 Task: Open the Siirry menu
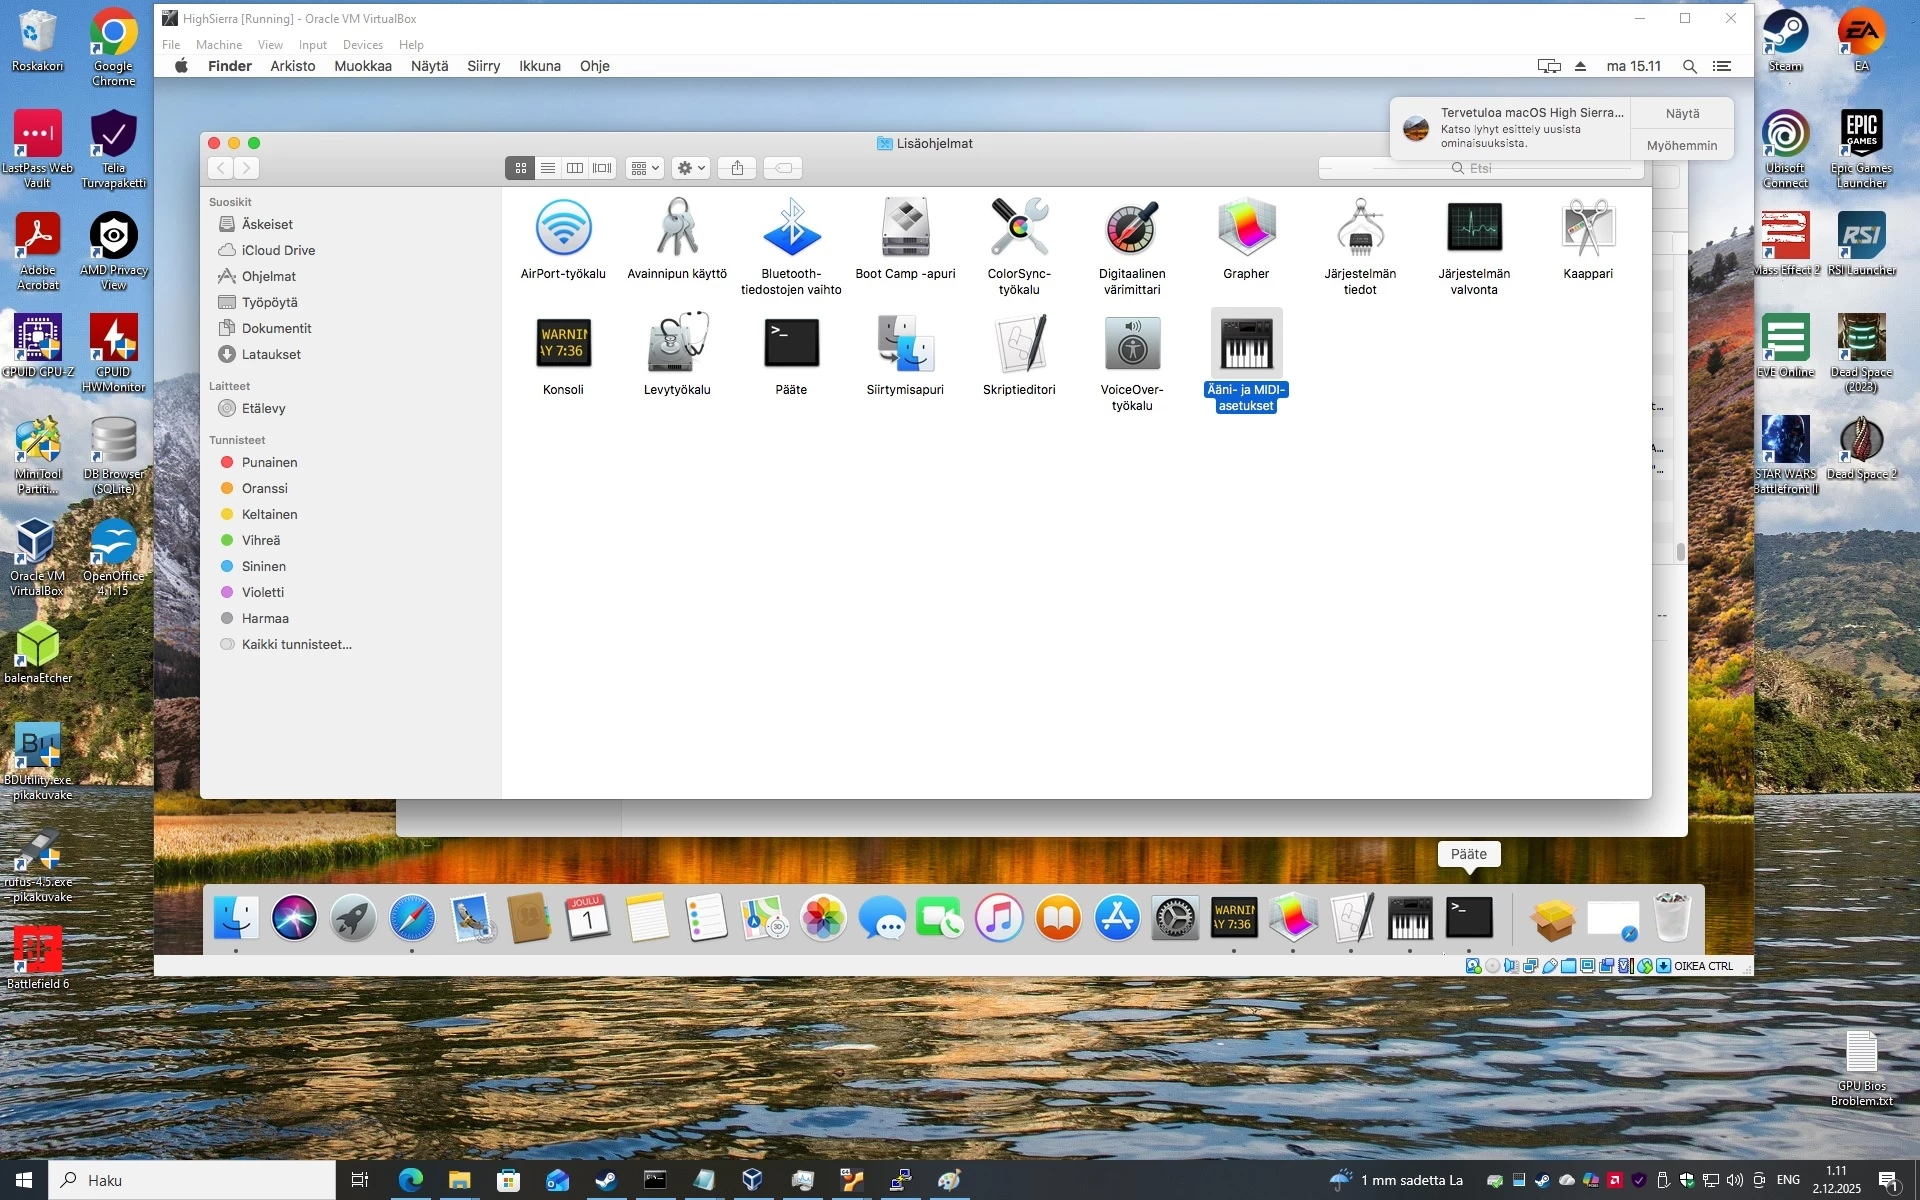483,66
